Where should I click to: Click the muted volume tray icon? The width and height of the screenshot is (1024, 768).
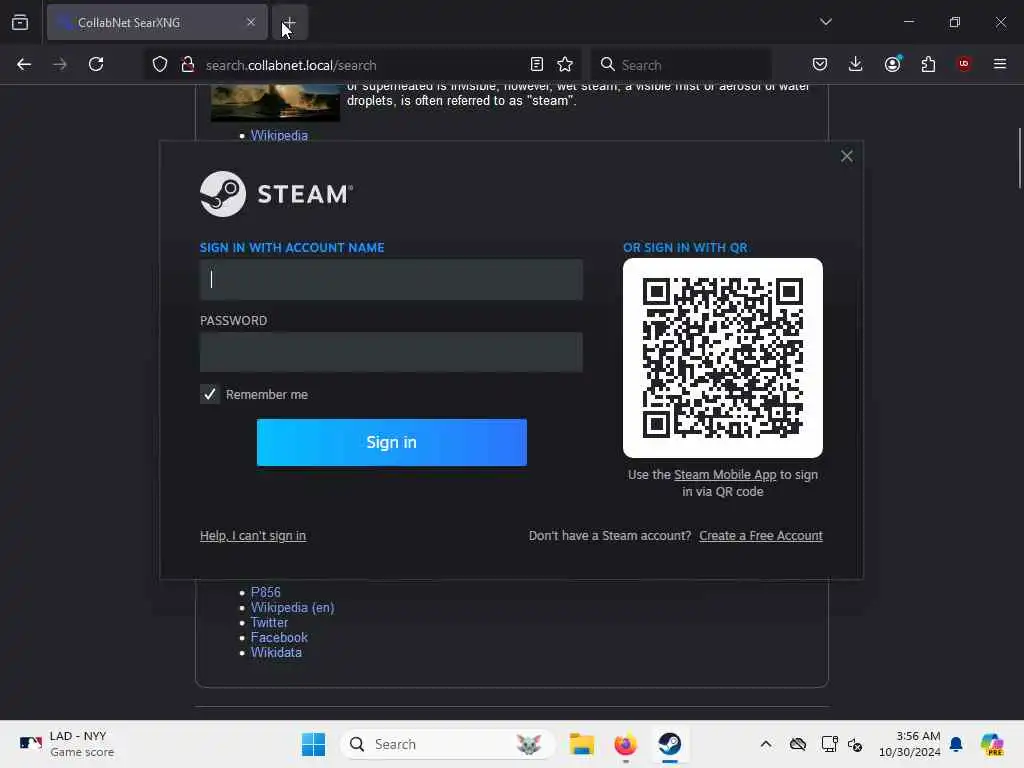click(x=856, y=744)
